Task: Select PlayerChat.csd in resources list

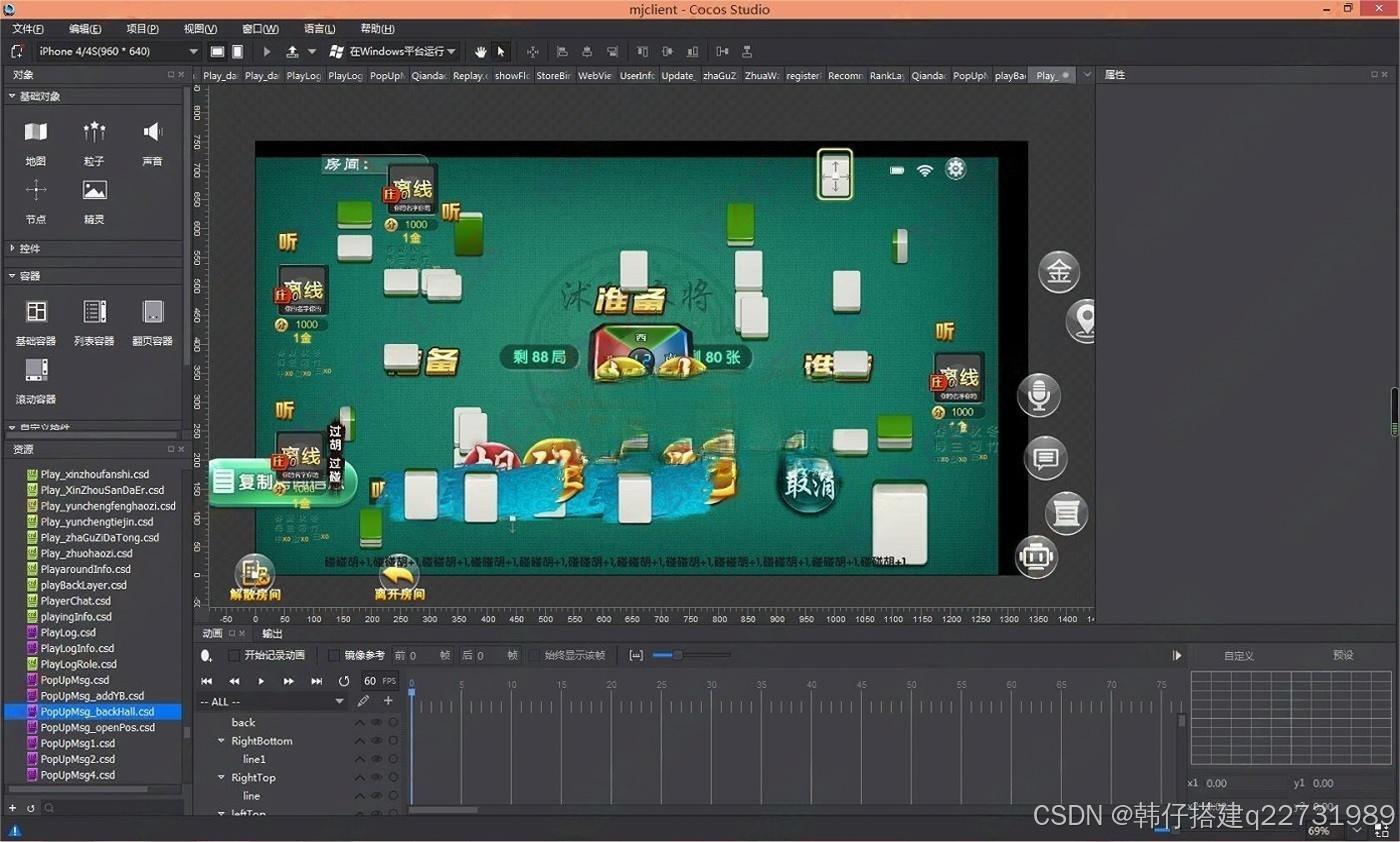Action: (76, 601)
